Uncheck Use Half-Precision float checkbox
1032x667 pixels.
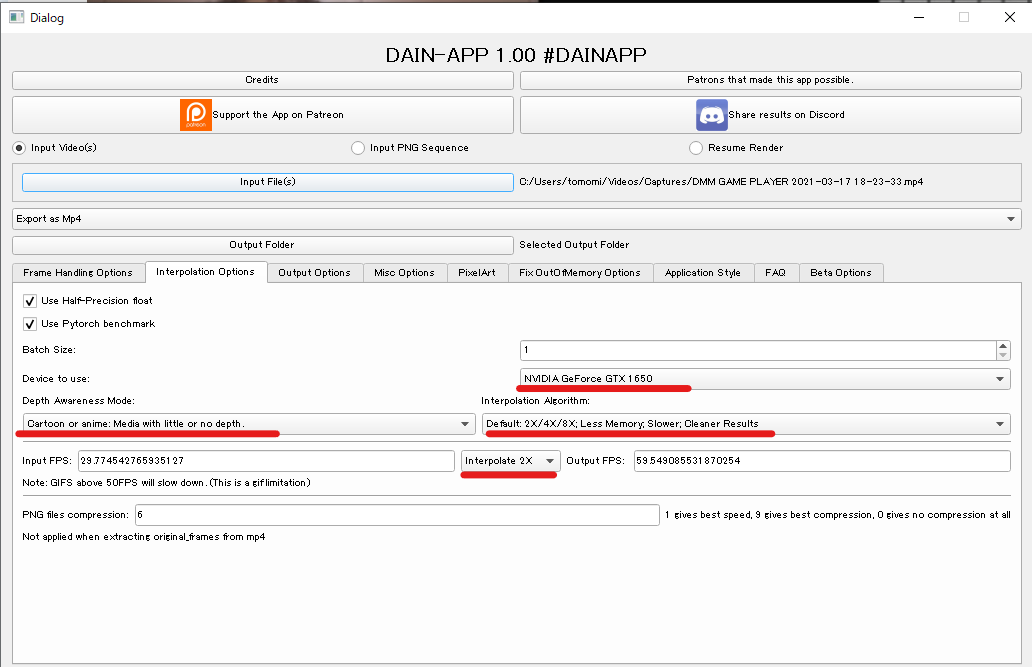click(x=30, y=301)
